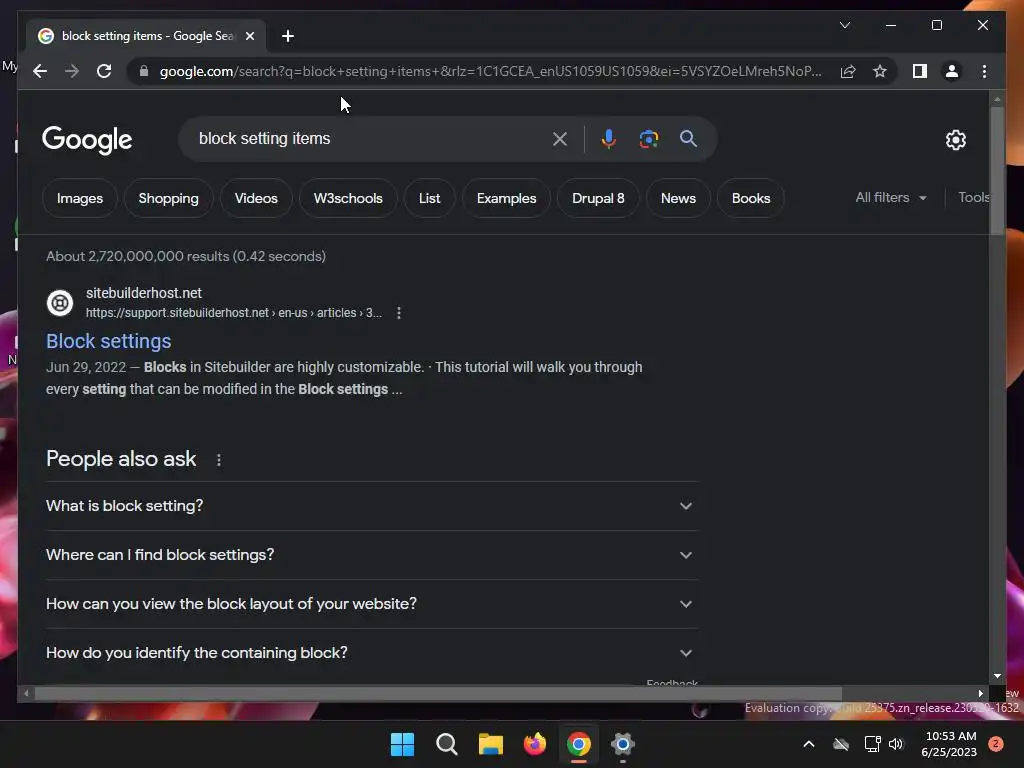The width and height of the screenshot is (1024, 768).
Task: Open Chrome side panel
Action: (920, 71)
